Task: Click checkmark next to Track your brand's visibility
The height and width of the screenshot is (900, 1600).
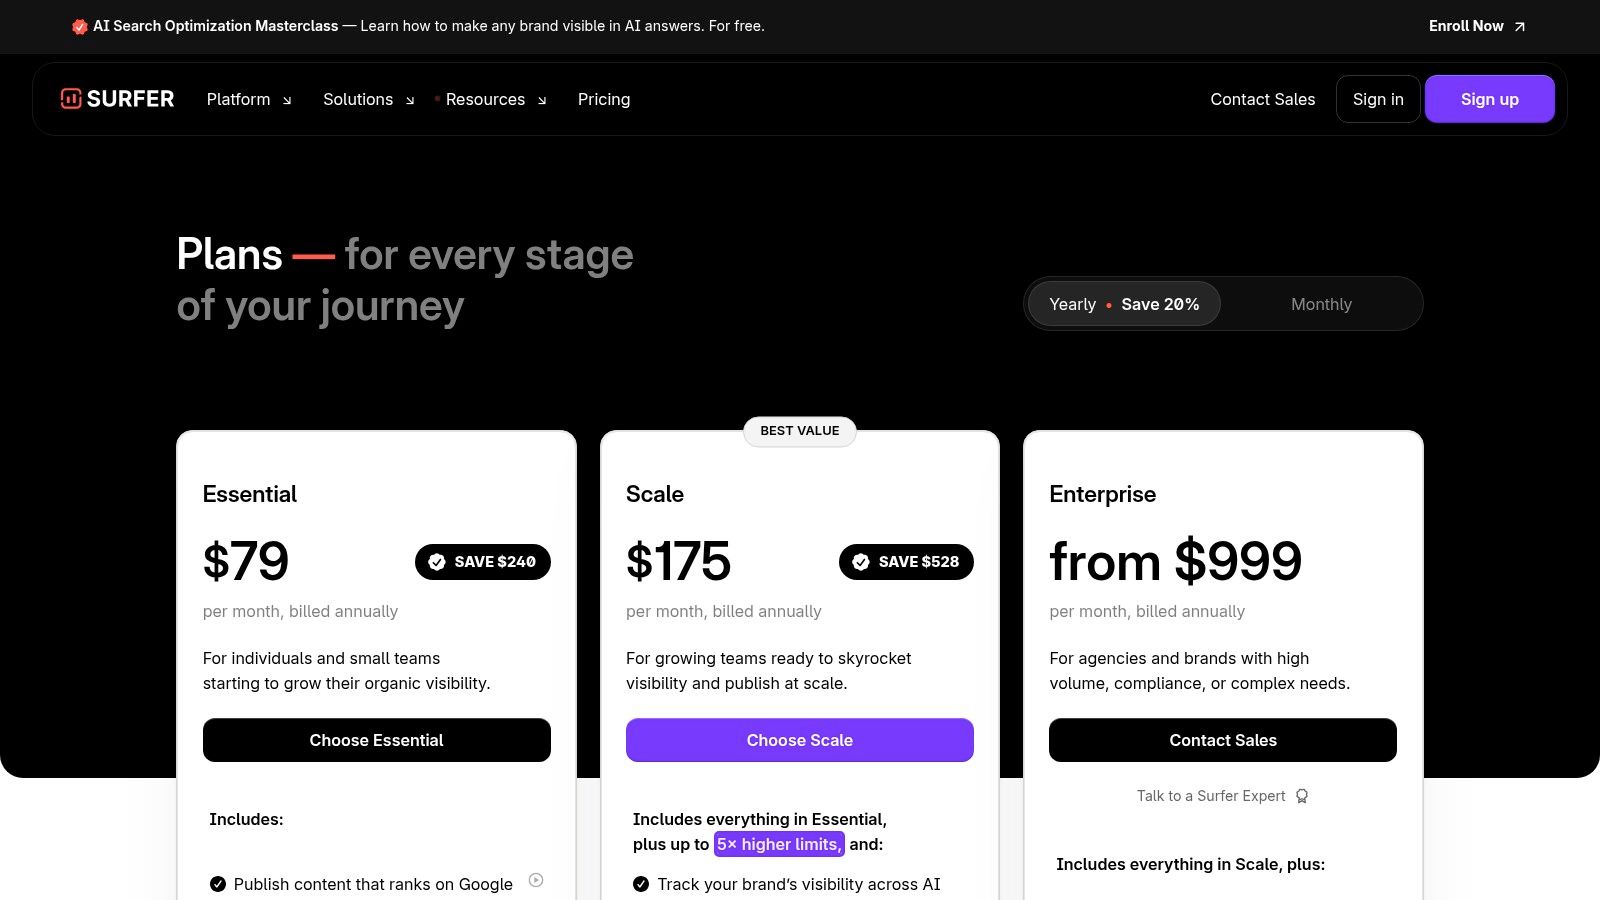Action: point(641,884)
